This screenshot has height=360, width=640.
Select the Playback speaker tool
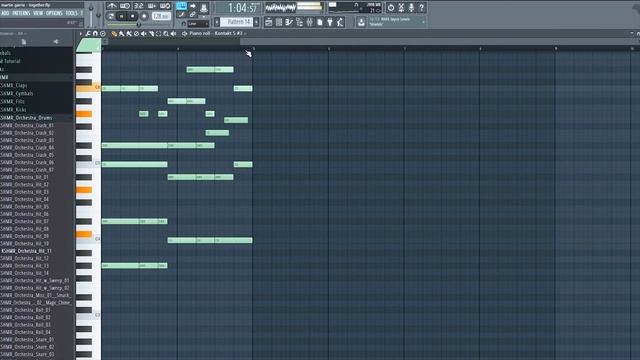[x=173, y=34]
